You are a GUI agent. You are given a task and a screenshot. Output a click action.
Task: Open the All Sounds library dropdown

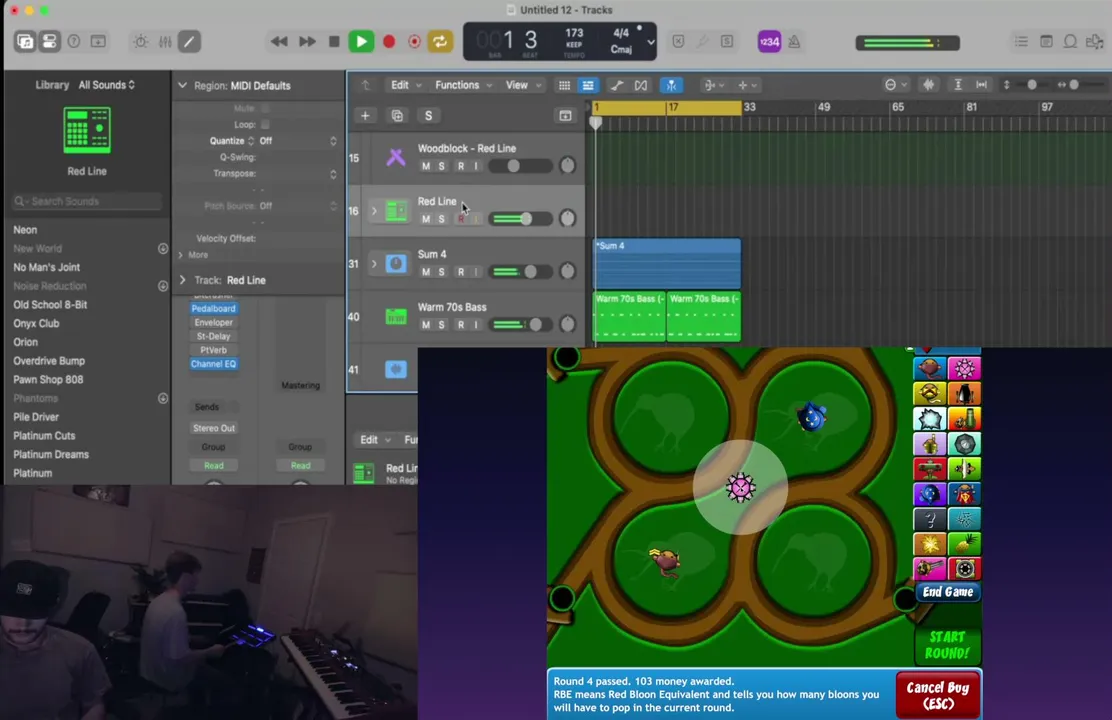pos(106,84)
